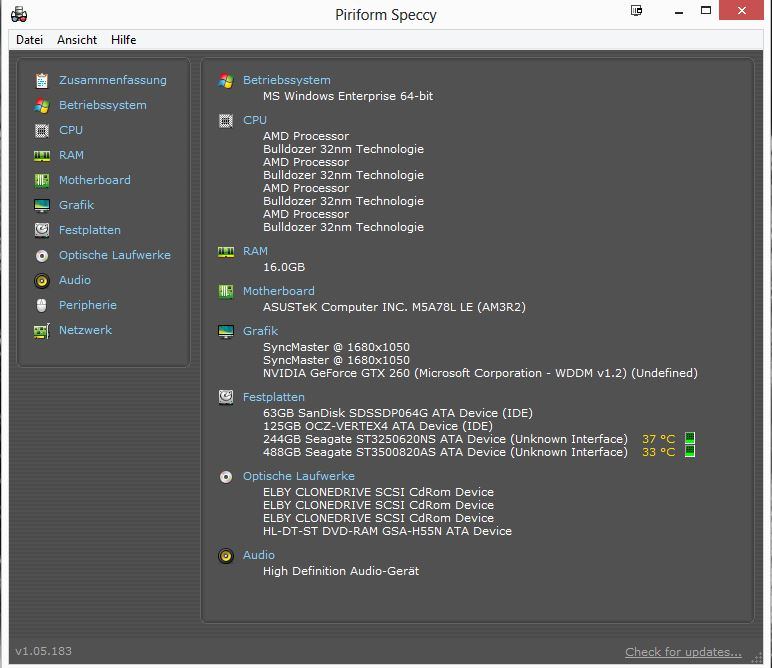Click the Peripherie mouse icon in sidebar
772x668 pixels.
click(42, 305)
